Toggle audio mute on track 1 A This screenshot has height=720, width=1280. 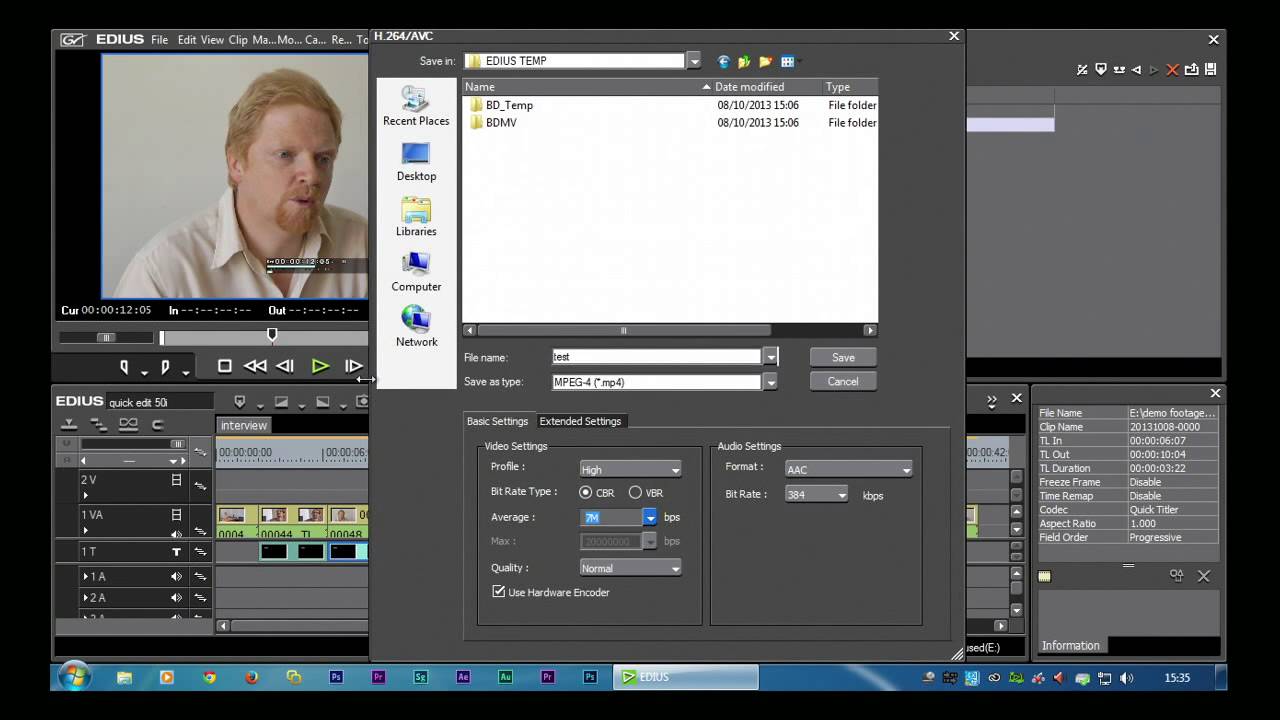pyautogui.click(x=176, y=576)
